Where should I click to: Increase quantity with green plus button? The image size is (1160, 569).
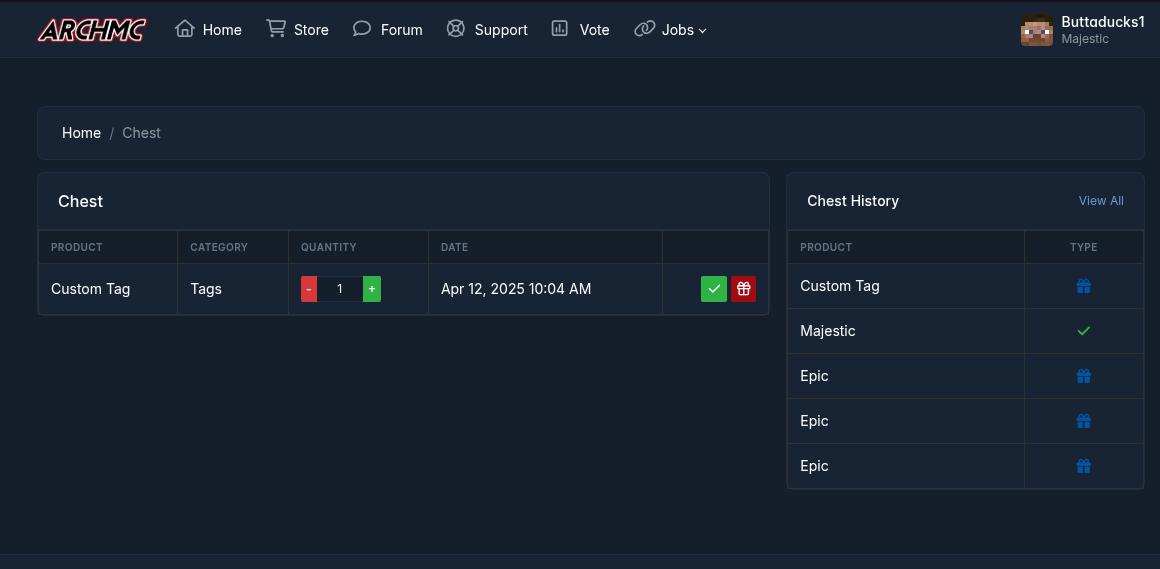click(x=371, y=289)
